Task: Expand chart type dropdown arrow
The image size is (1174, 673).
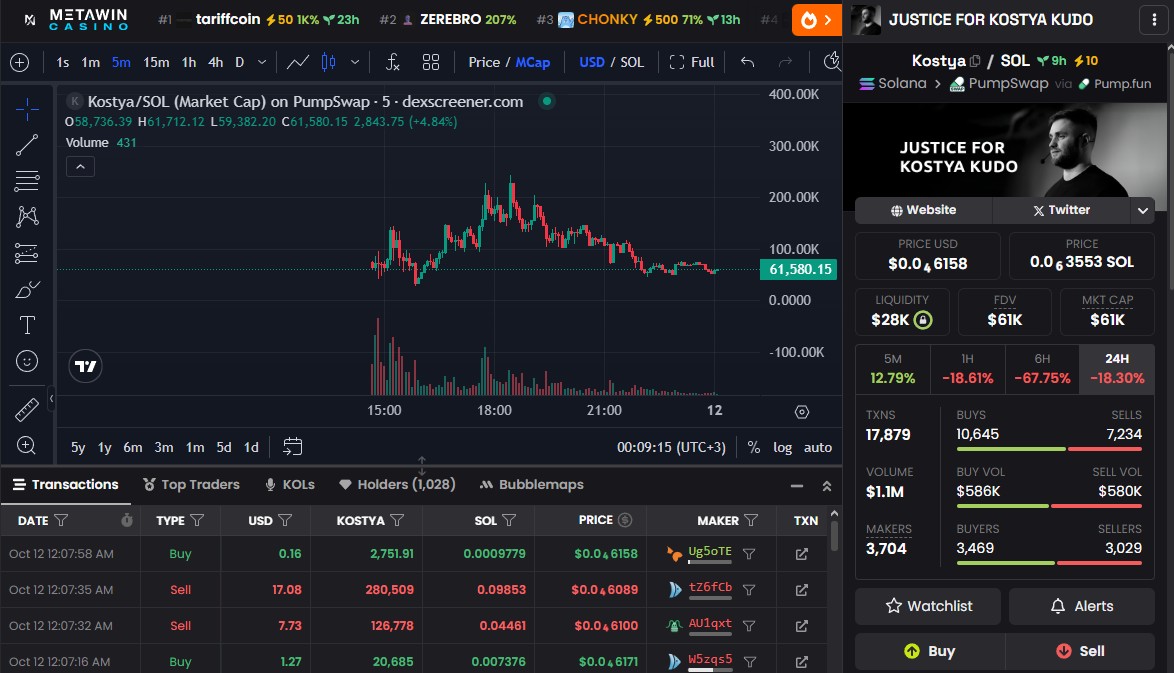Action: pyautogui.click(x=355, y=62)
